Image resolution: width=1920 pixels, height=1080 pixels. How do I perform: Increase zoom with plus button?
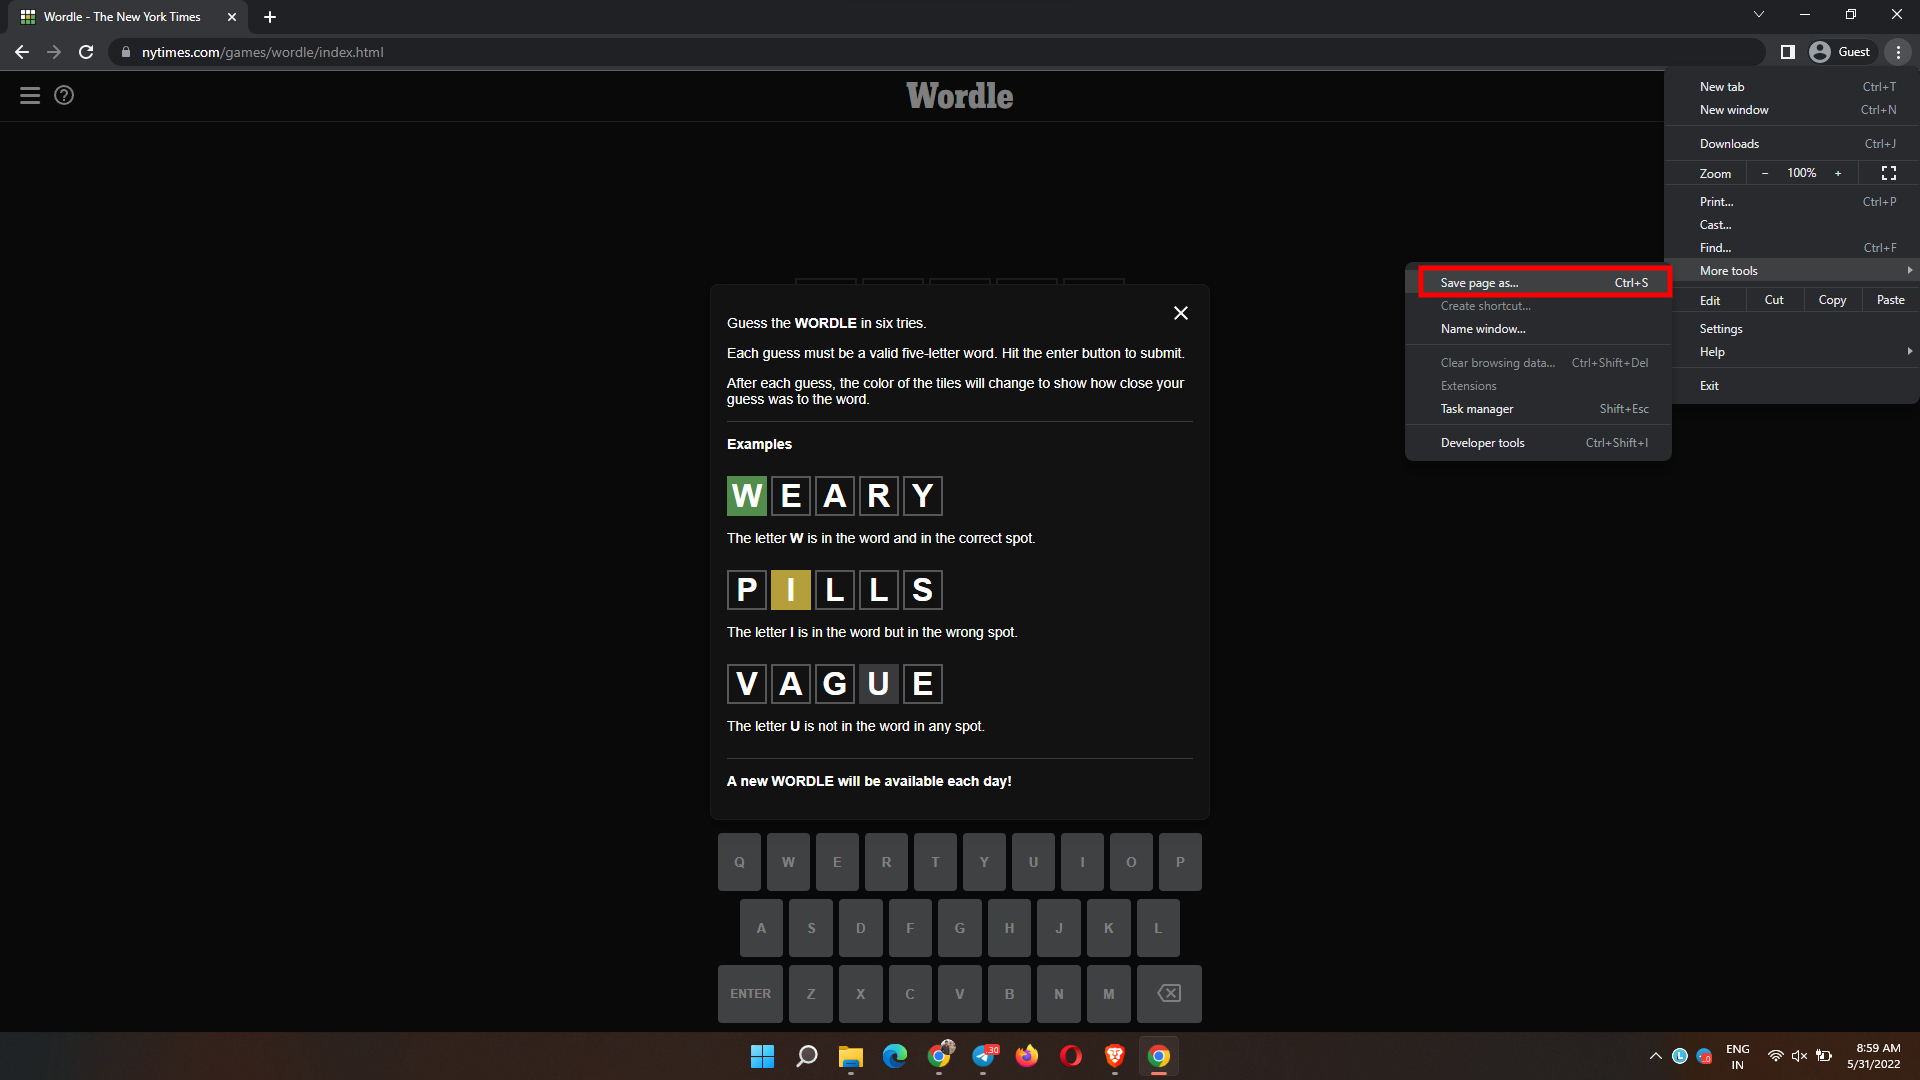tap(1838, 173)
